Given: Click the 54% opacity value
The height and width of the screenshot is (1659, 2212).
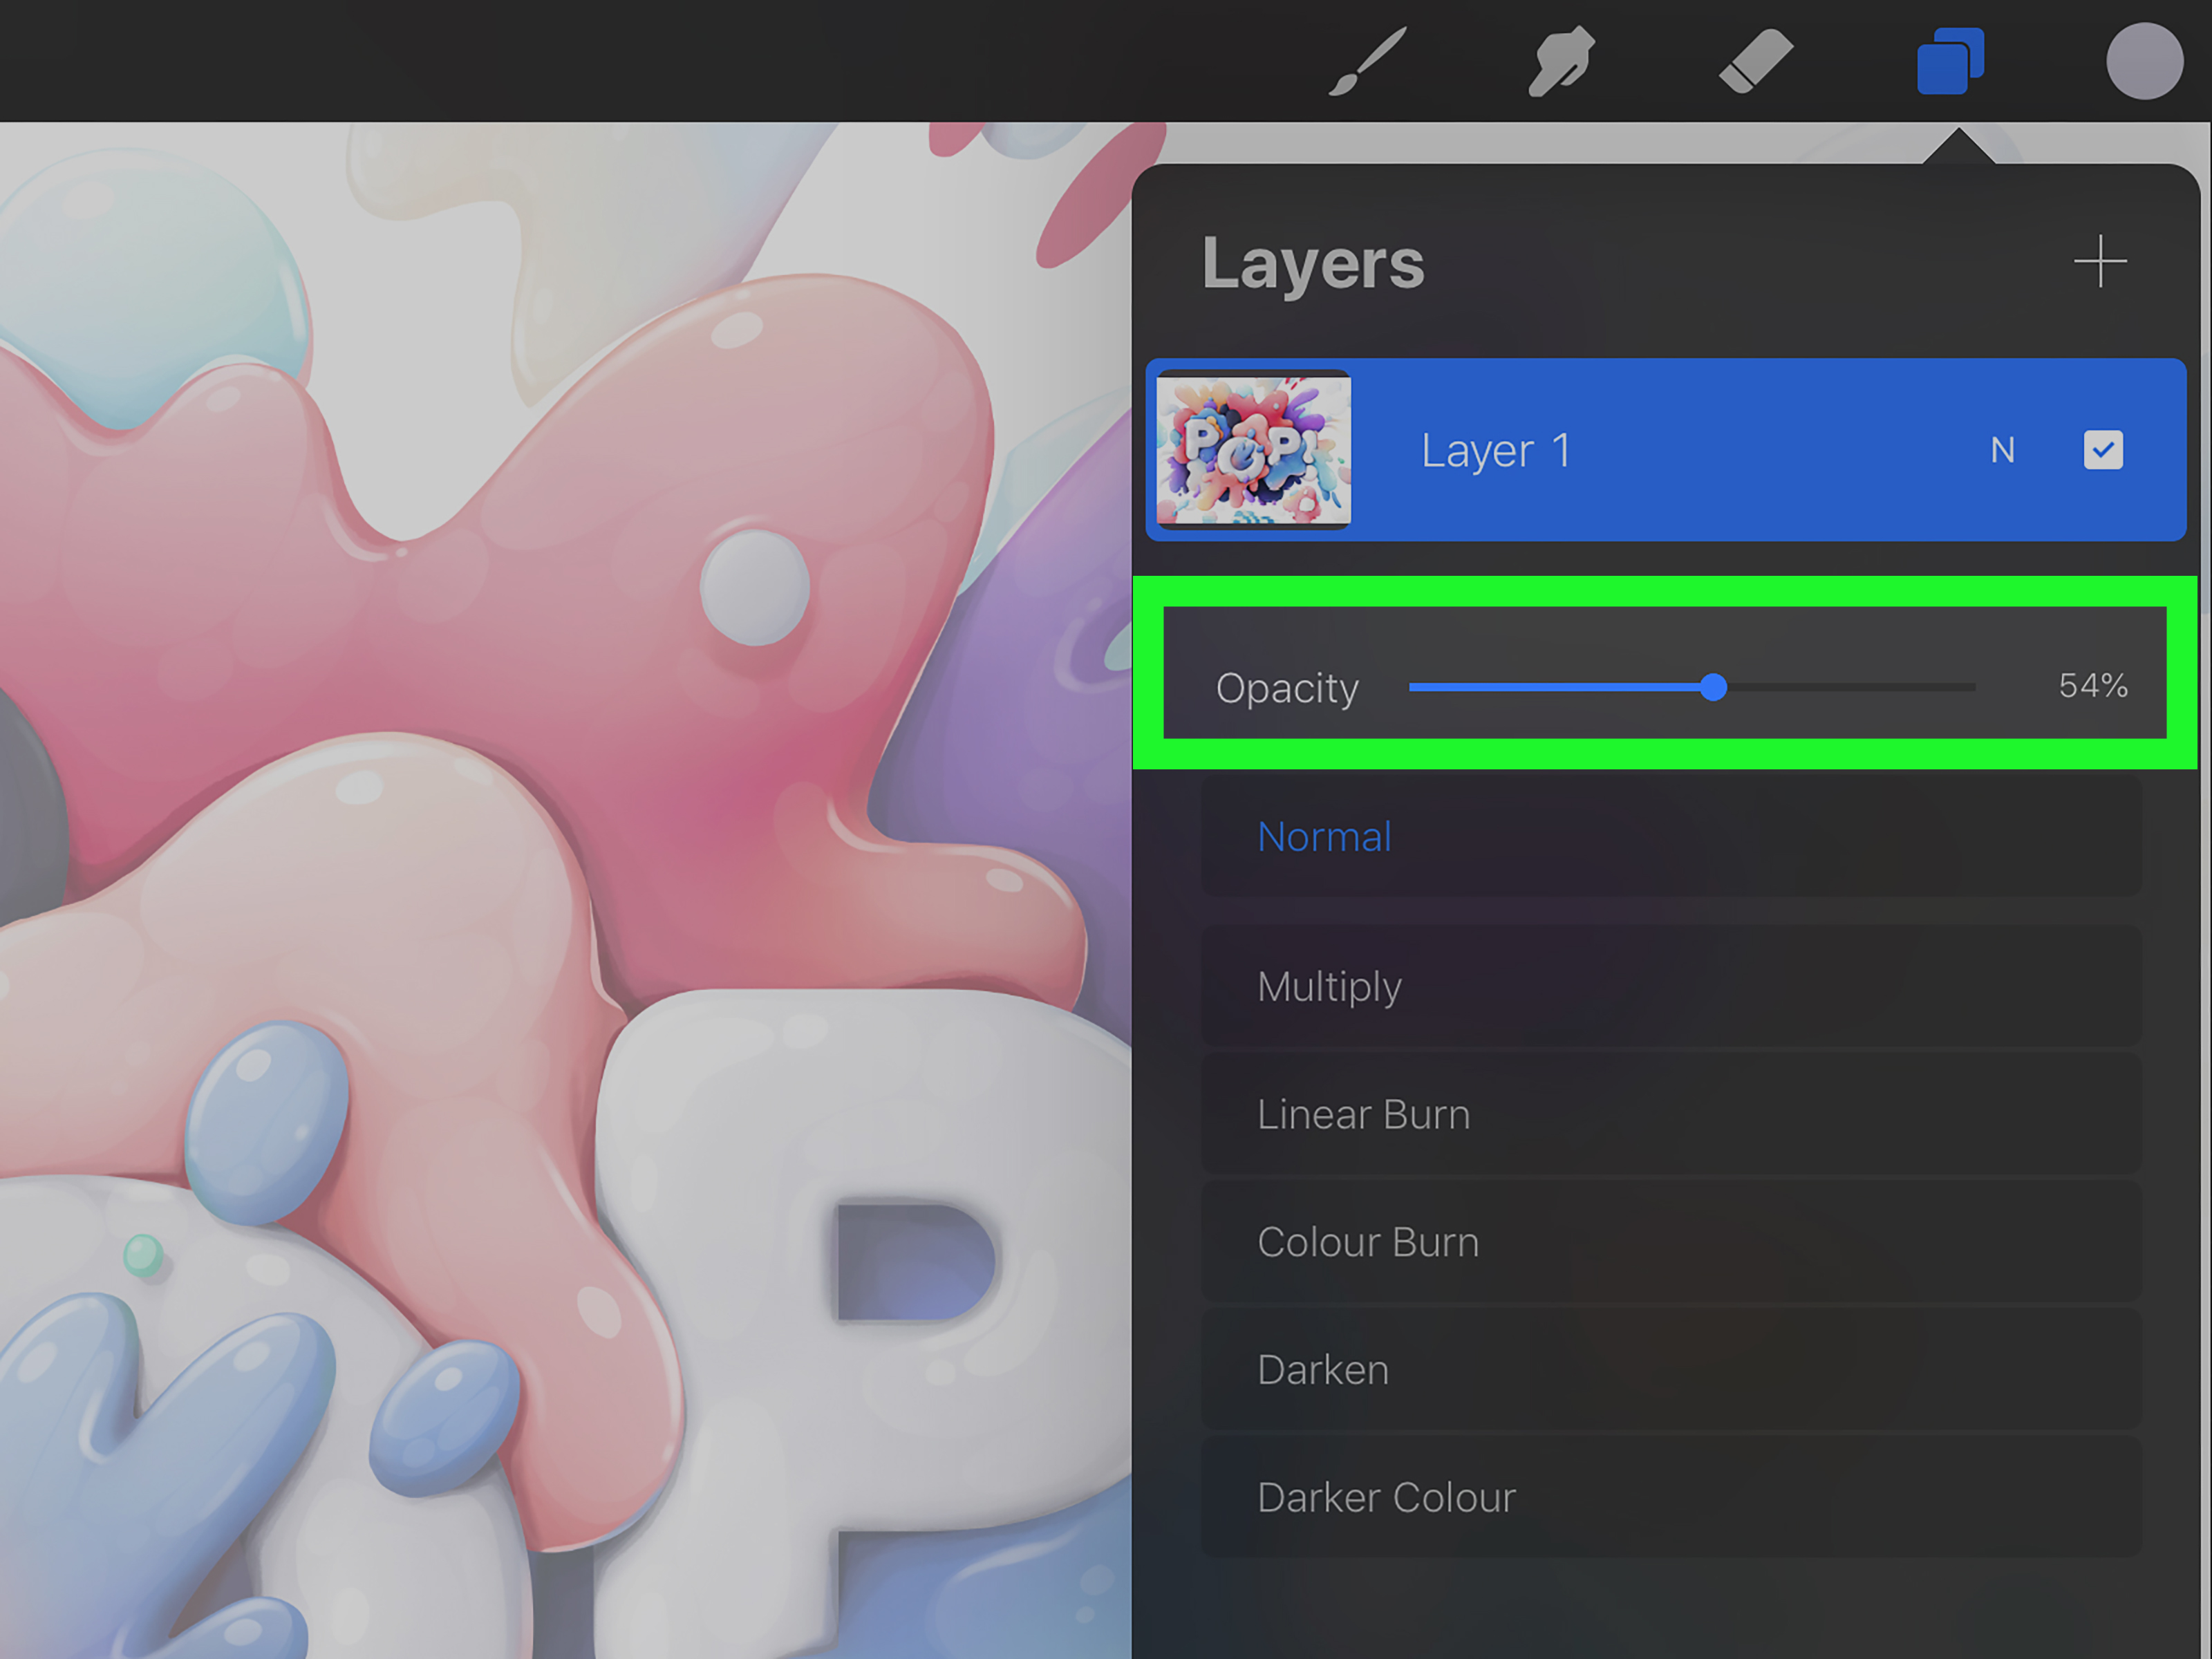Looking at the screenshot, I should [2092, 687].
